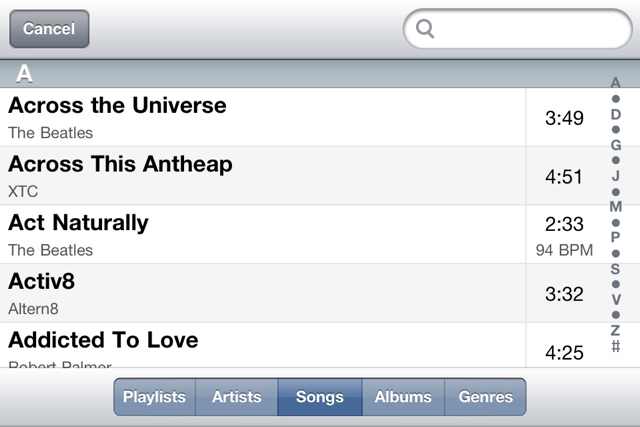Jump to letter G in index

[616, 145]
